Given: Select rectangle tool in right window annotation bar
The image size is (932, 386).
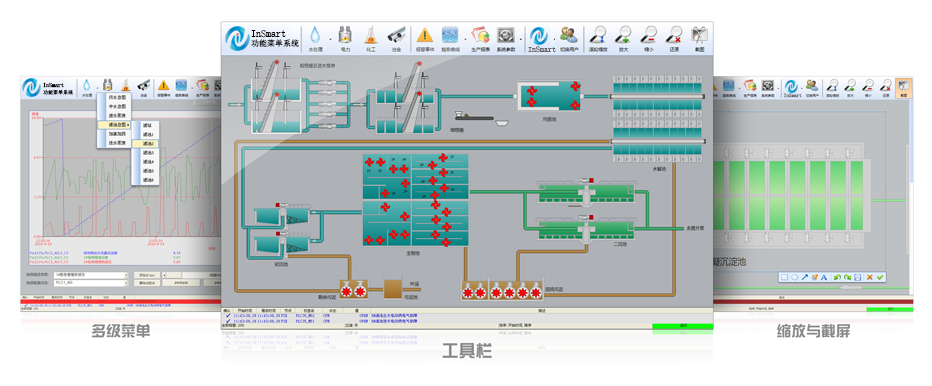Looking at the screenshot, I should tap(785, 277).
